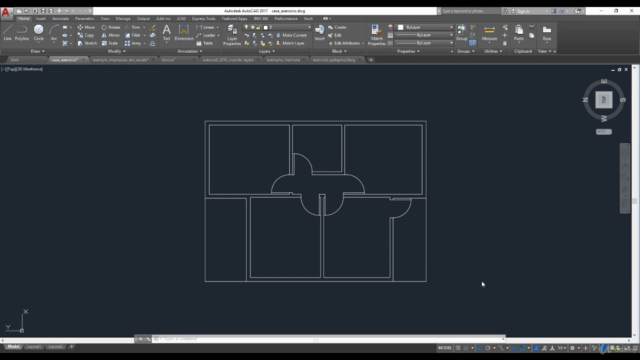Screen dimensions: 640x360
Task: Click the object color wheel swatch
Action: point(390,27)
